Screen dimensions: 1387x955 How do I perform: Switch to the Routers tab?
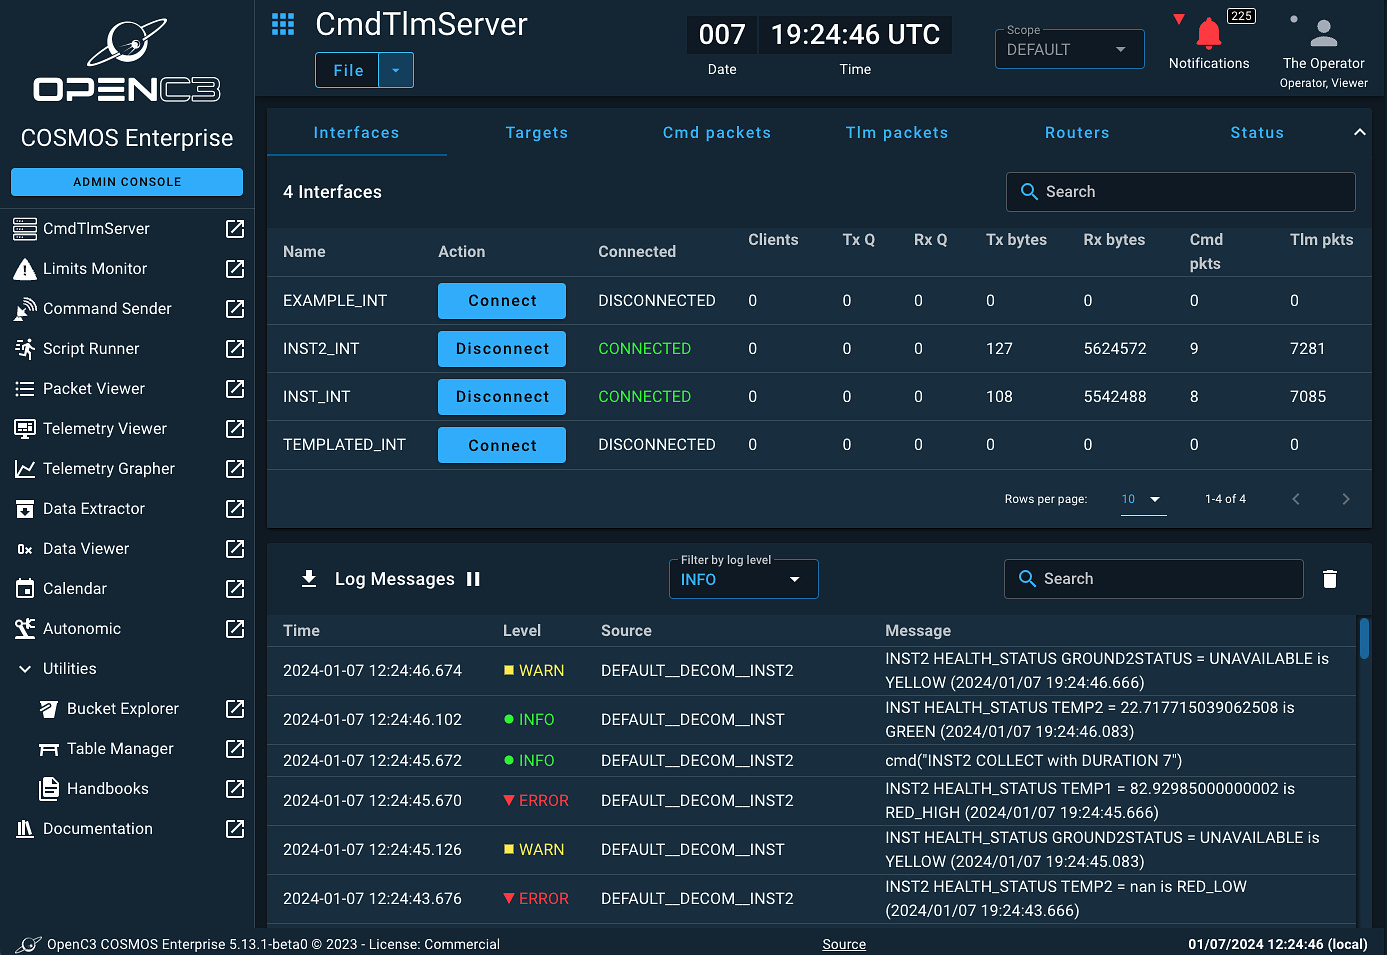click(x=1077, y=133)
